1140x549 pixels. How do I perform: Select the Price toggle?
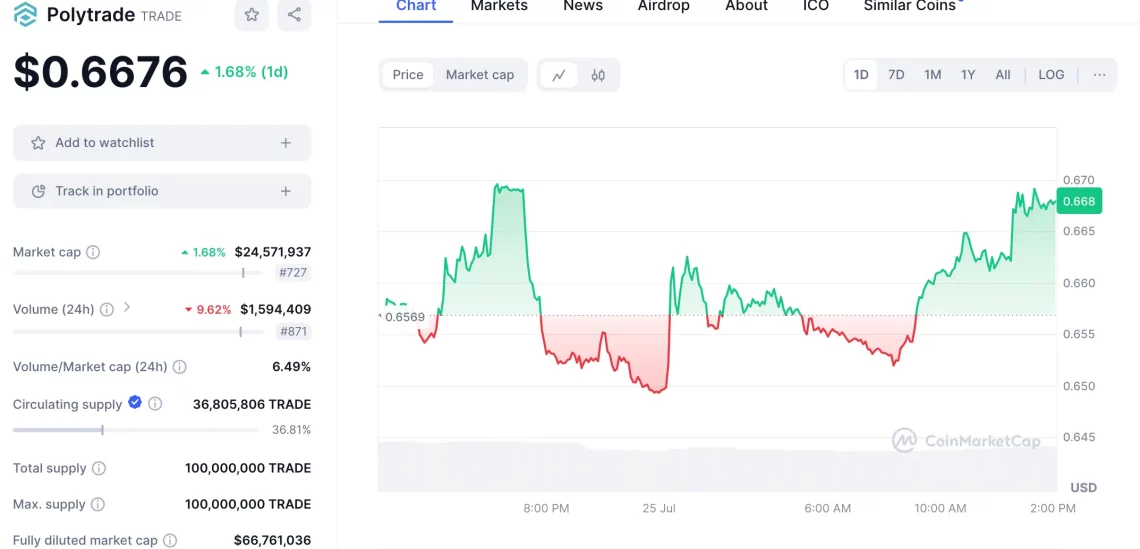coord(408,75)
